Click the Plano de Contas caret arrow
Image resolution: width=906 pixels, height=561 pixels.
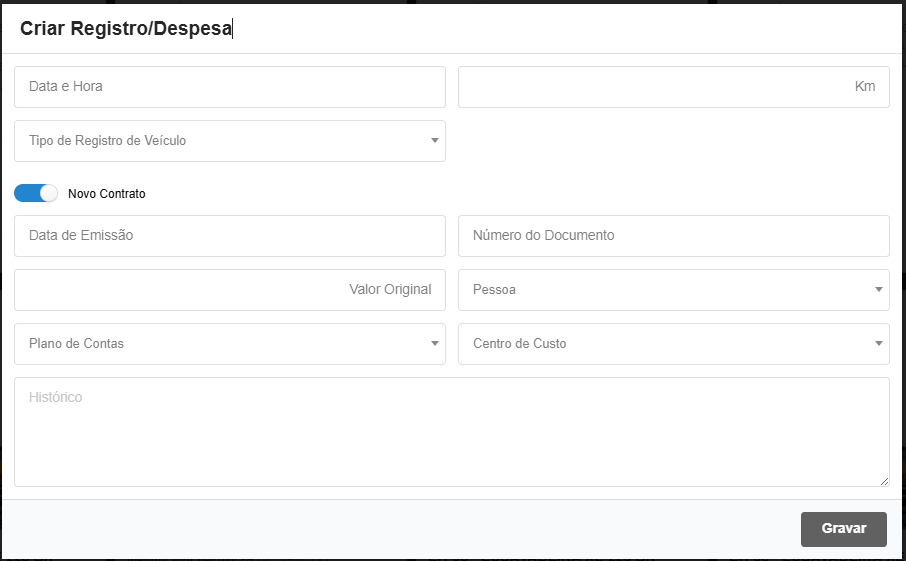tap(435, 344)
